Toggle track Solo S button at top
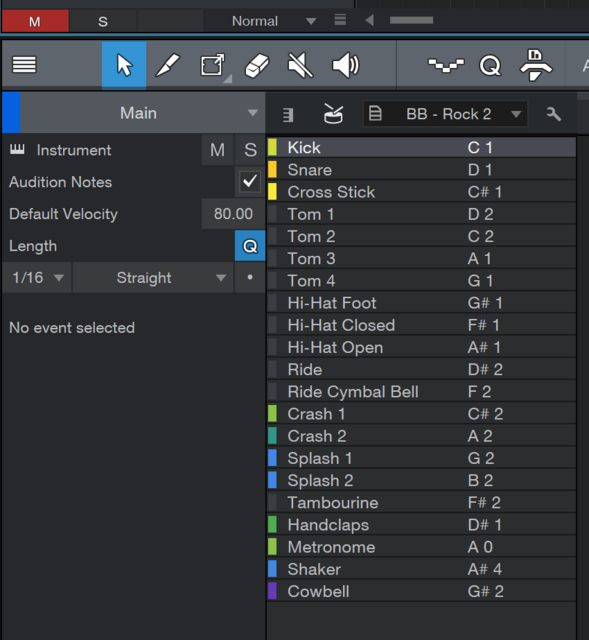The width and height of the screenshot is (589, 640). click(103, 21)
